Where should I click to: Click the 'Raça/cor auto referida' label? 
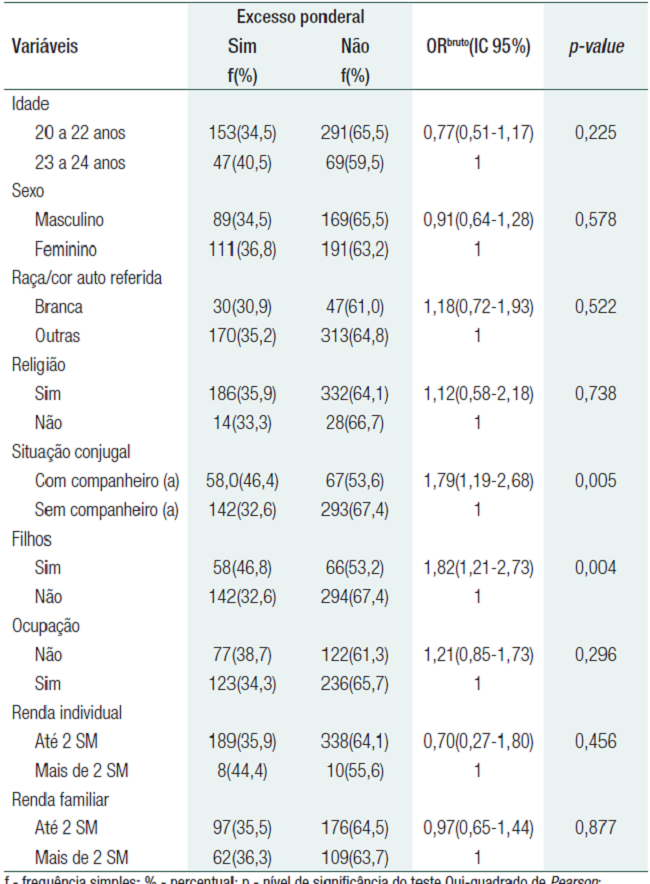[x=87, y=278]
